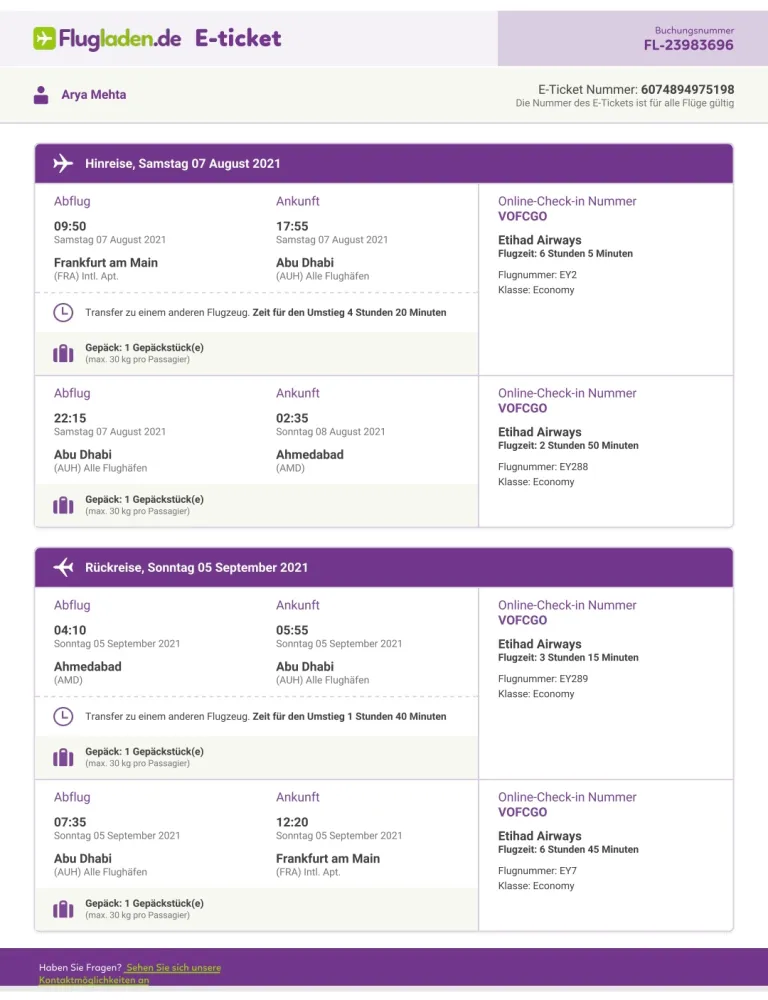
Task: Click the outbound airplane icon on Hinreise header
Action: (x=63, y=163)
